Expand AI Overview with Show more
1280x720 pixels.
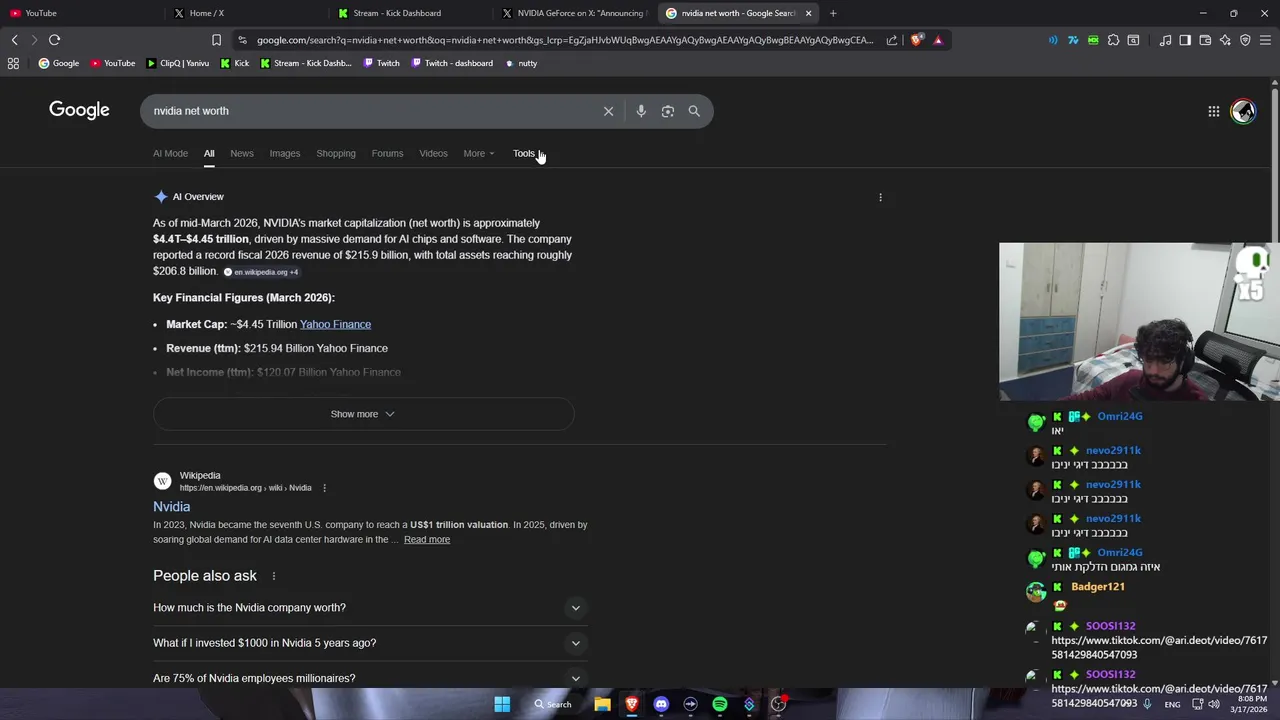coord(363,414)
